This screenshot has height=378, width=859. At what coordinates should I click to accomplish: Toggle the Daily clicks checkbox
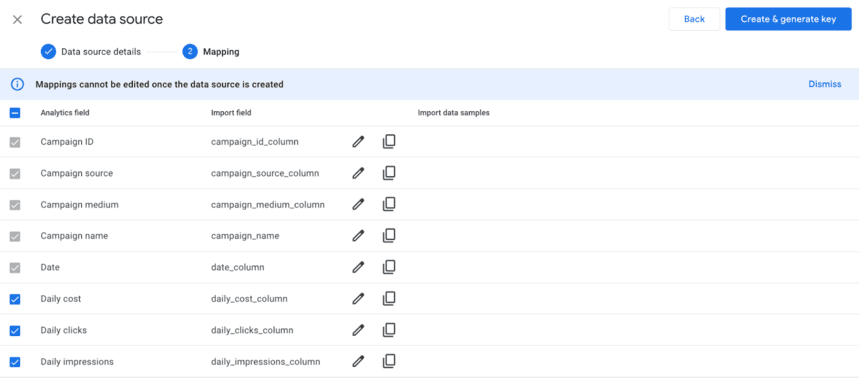coord(15,330)
